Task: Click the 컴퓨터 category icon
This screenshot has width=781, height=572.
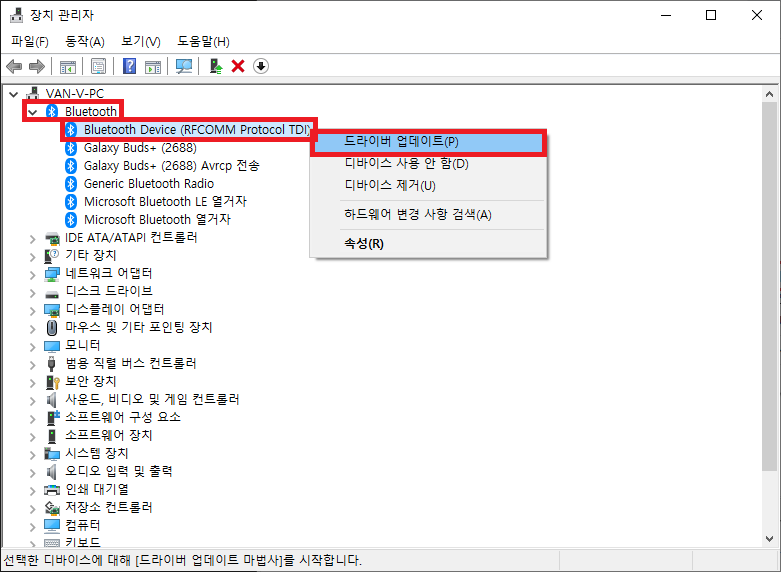Action: [x=52, y=525]
